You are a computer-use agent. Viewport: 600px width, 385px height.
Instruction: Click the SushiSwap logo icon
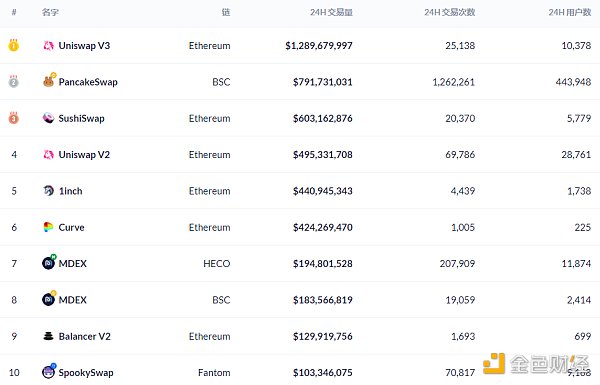[x=49, y=118]
